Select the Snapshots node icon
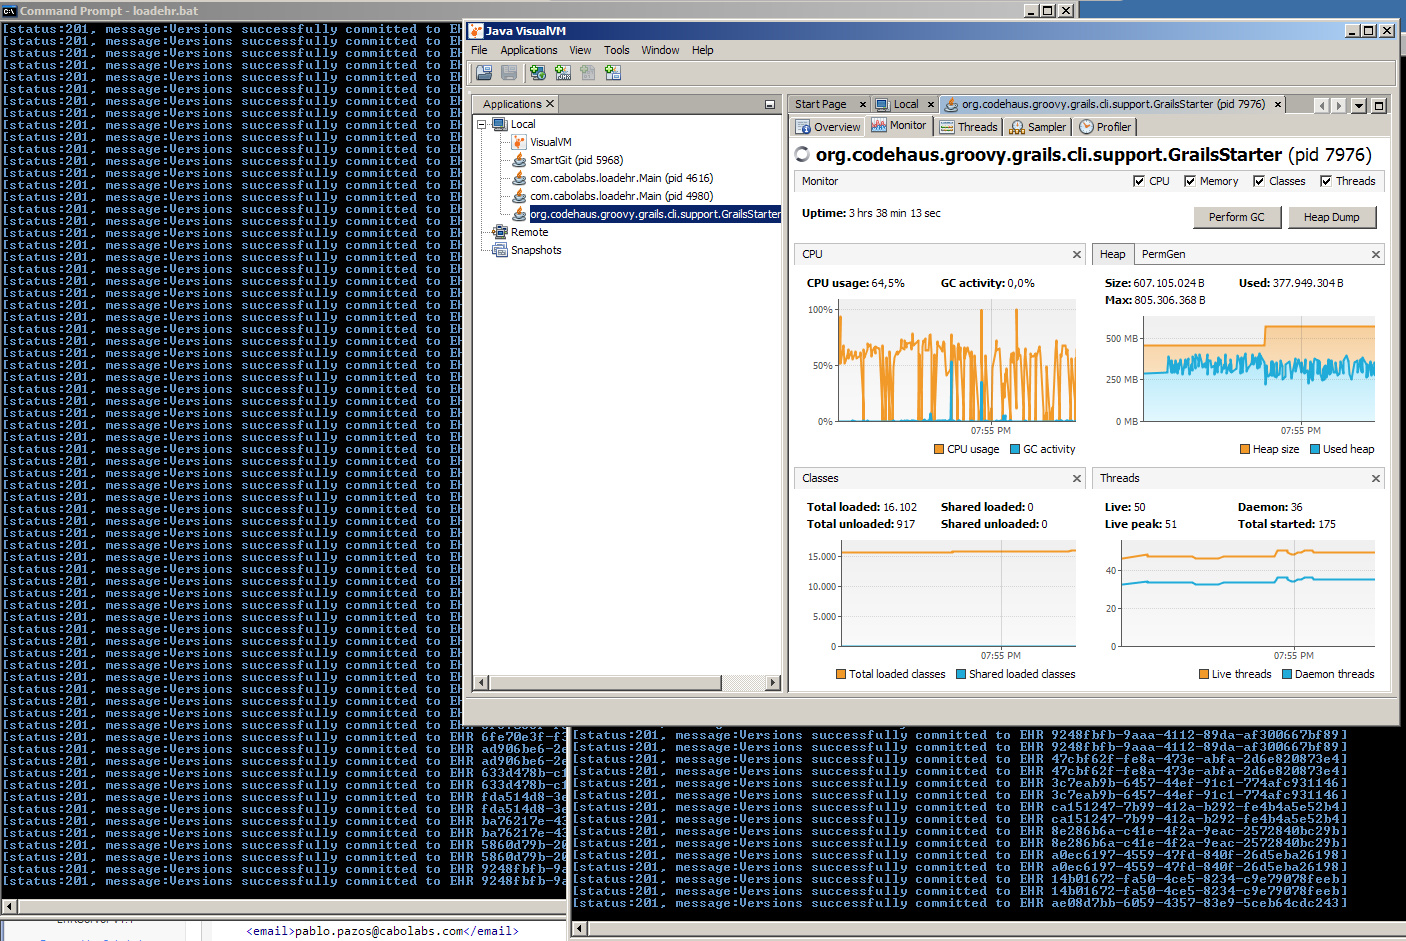The width and height of the screenshot is (1406, 941). click(500, 250)
